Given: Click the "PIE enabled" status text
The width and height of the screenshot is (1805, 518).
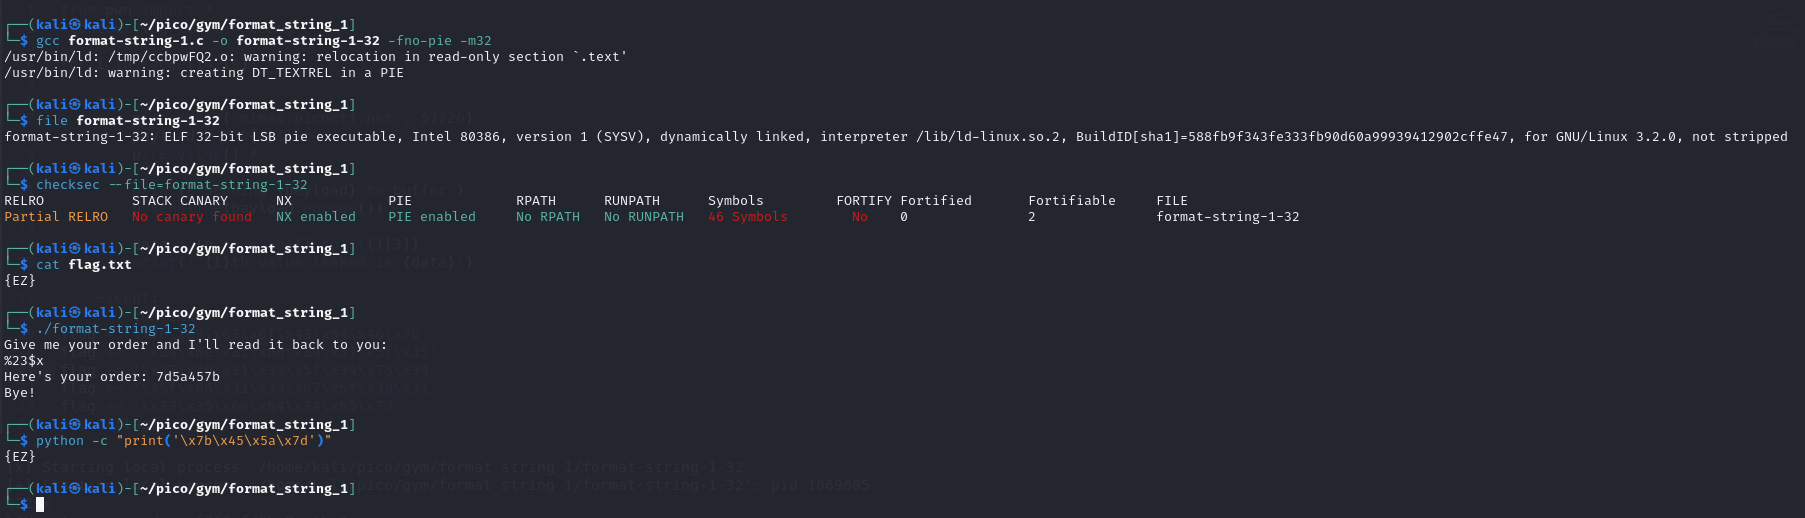Looking at the screenshot, I should [x=432, y=217].
